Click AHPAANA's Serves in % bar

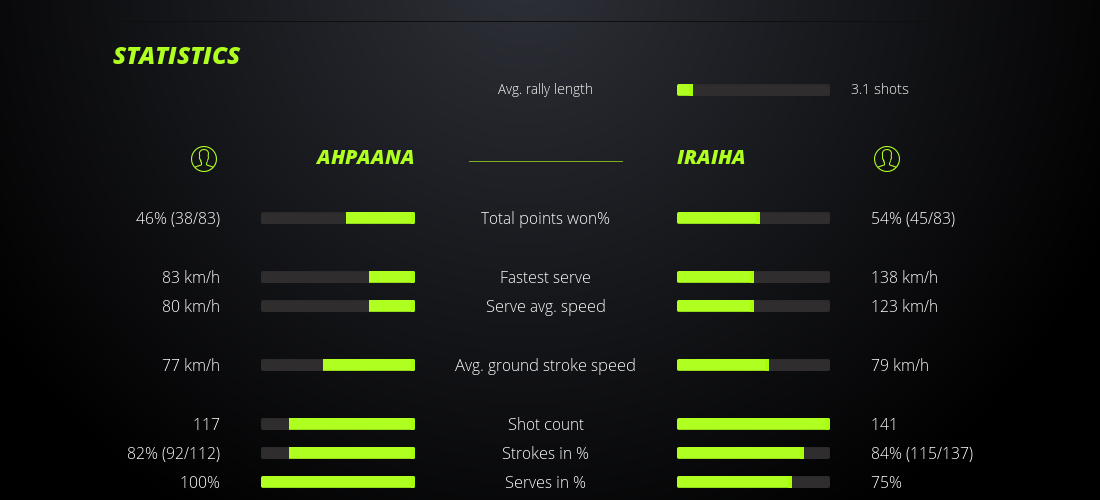tap(338, 482)
